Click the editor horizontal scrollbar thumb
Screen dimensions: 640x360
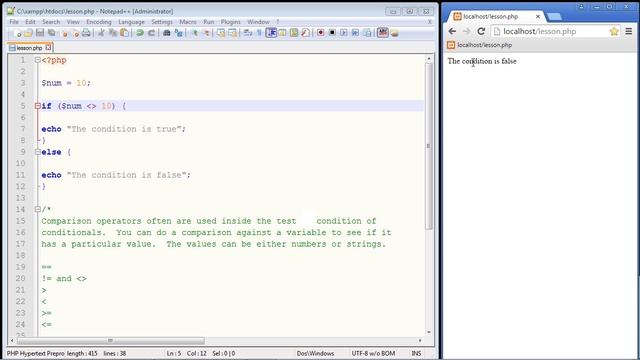110,340
